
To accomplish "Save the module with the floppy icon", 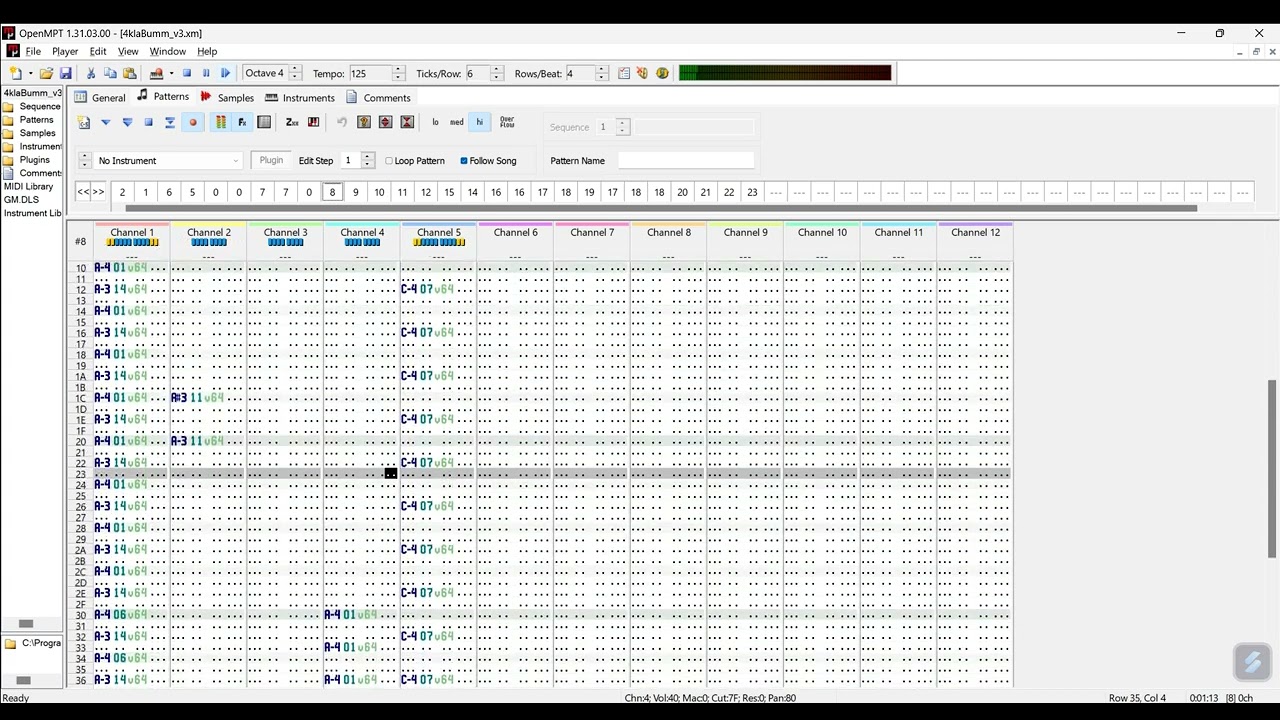I will tap(66, 73).
